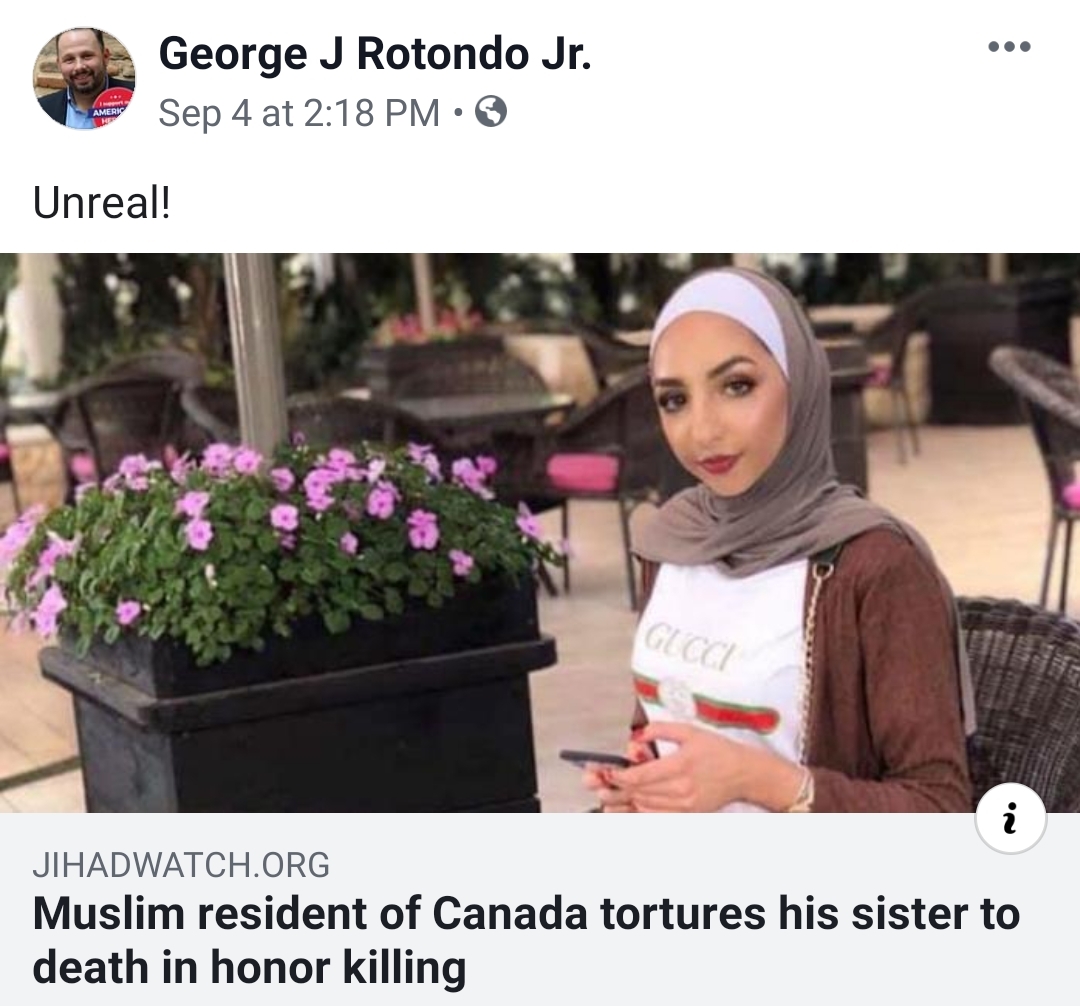Screen dimensions: 1080x1006
Task: Click the globe public privacy icon
Action: pyautogui.click(x=491, y=112)
